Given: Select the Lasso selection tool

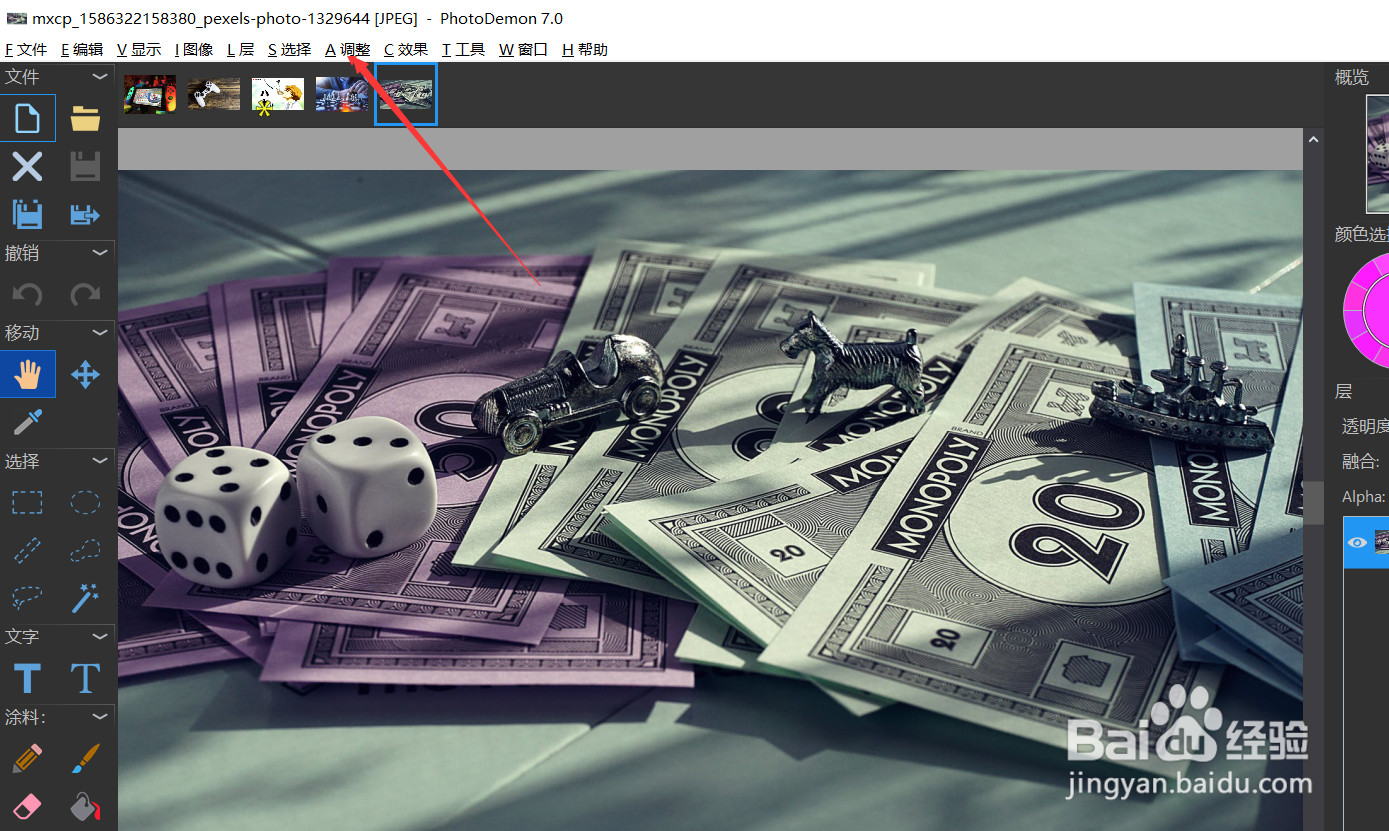Looking at the screenshot, I should [x=27, y=598].
